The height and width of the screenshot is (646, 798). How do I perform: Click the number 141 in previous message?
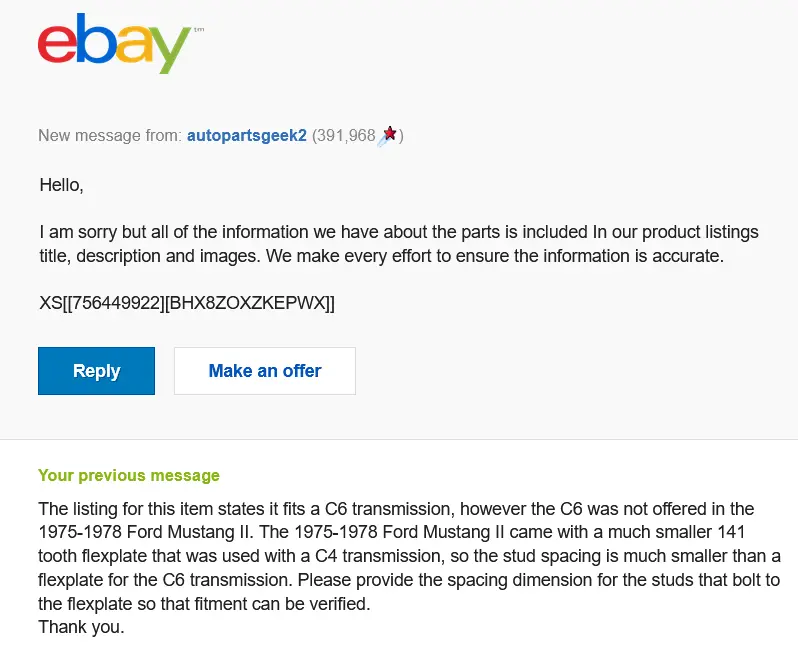731,532
